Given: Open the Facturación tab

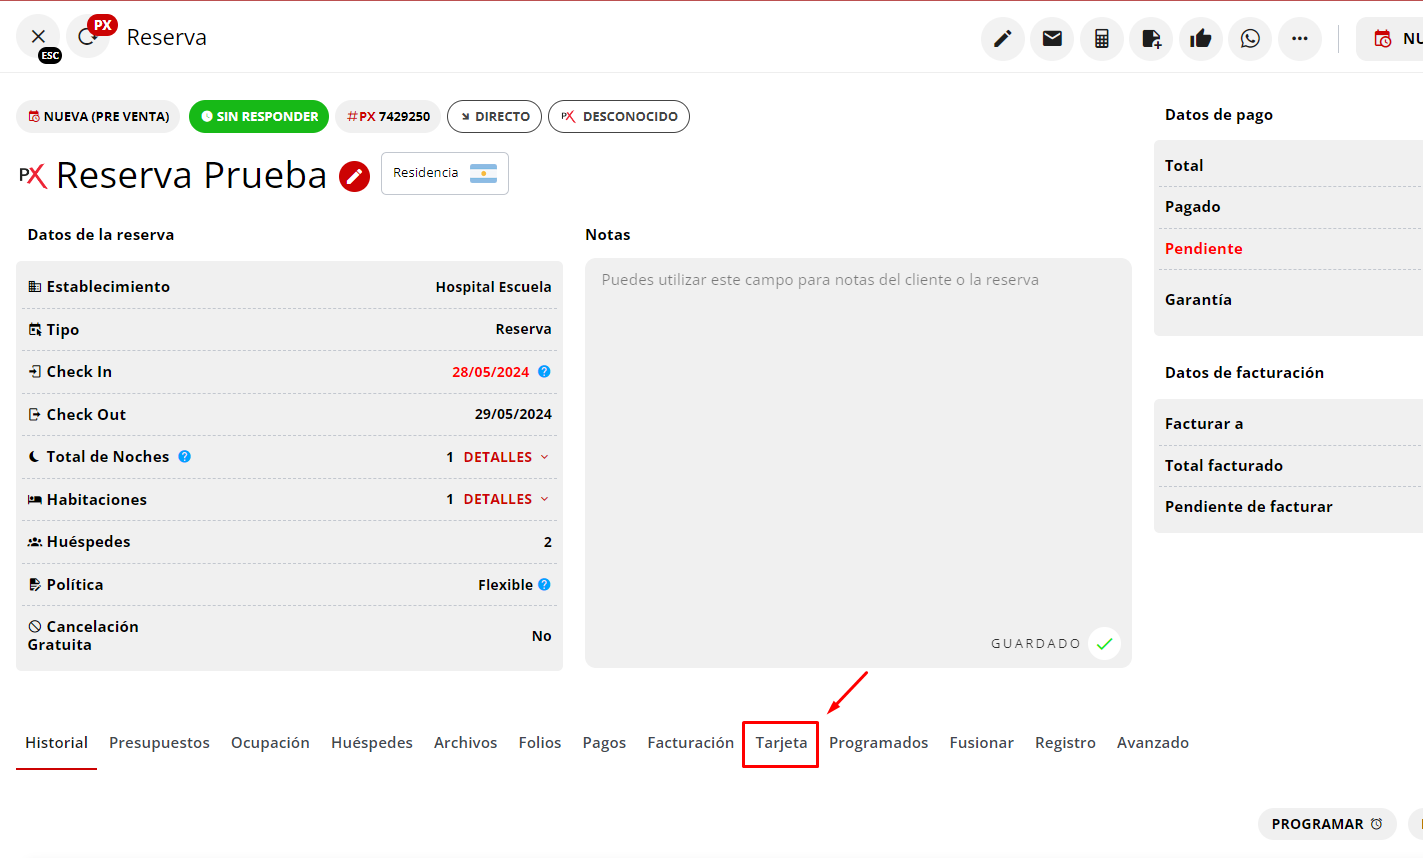Looking at the screenshot, I should click(690, 743).
